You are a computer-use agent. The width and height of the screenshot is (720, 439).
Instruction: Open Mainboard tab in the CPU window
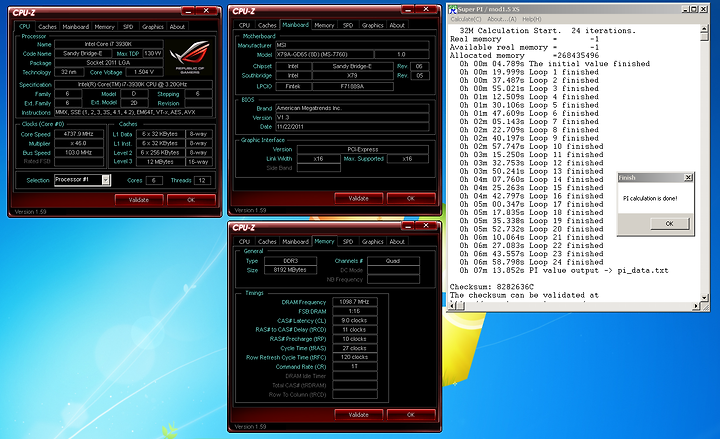point(76,27)
